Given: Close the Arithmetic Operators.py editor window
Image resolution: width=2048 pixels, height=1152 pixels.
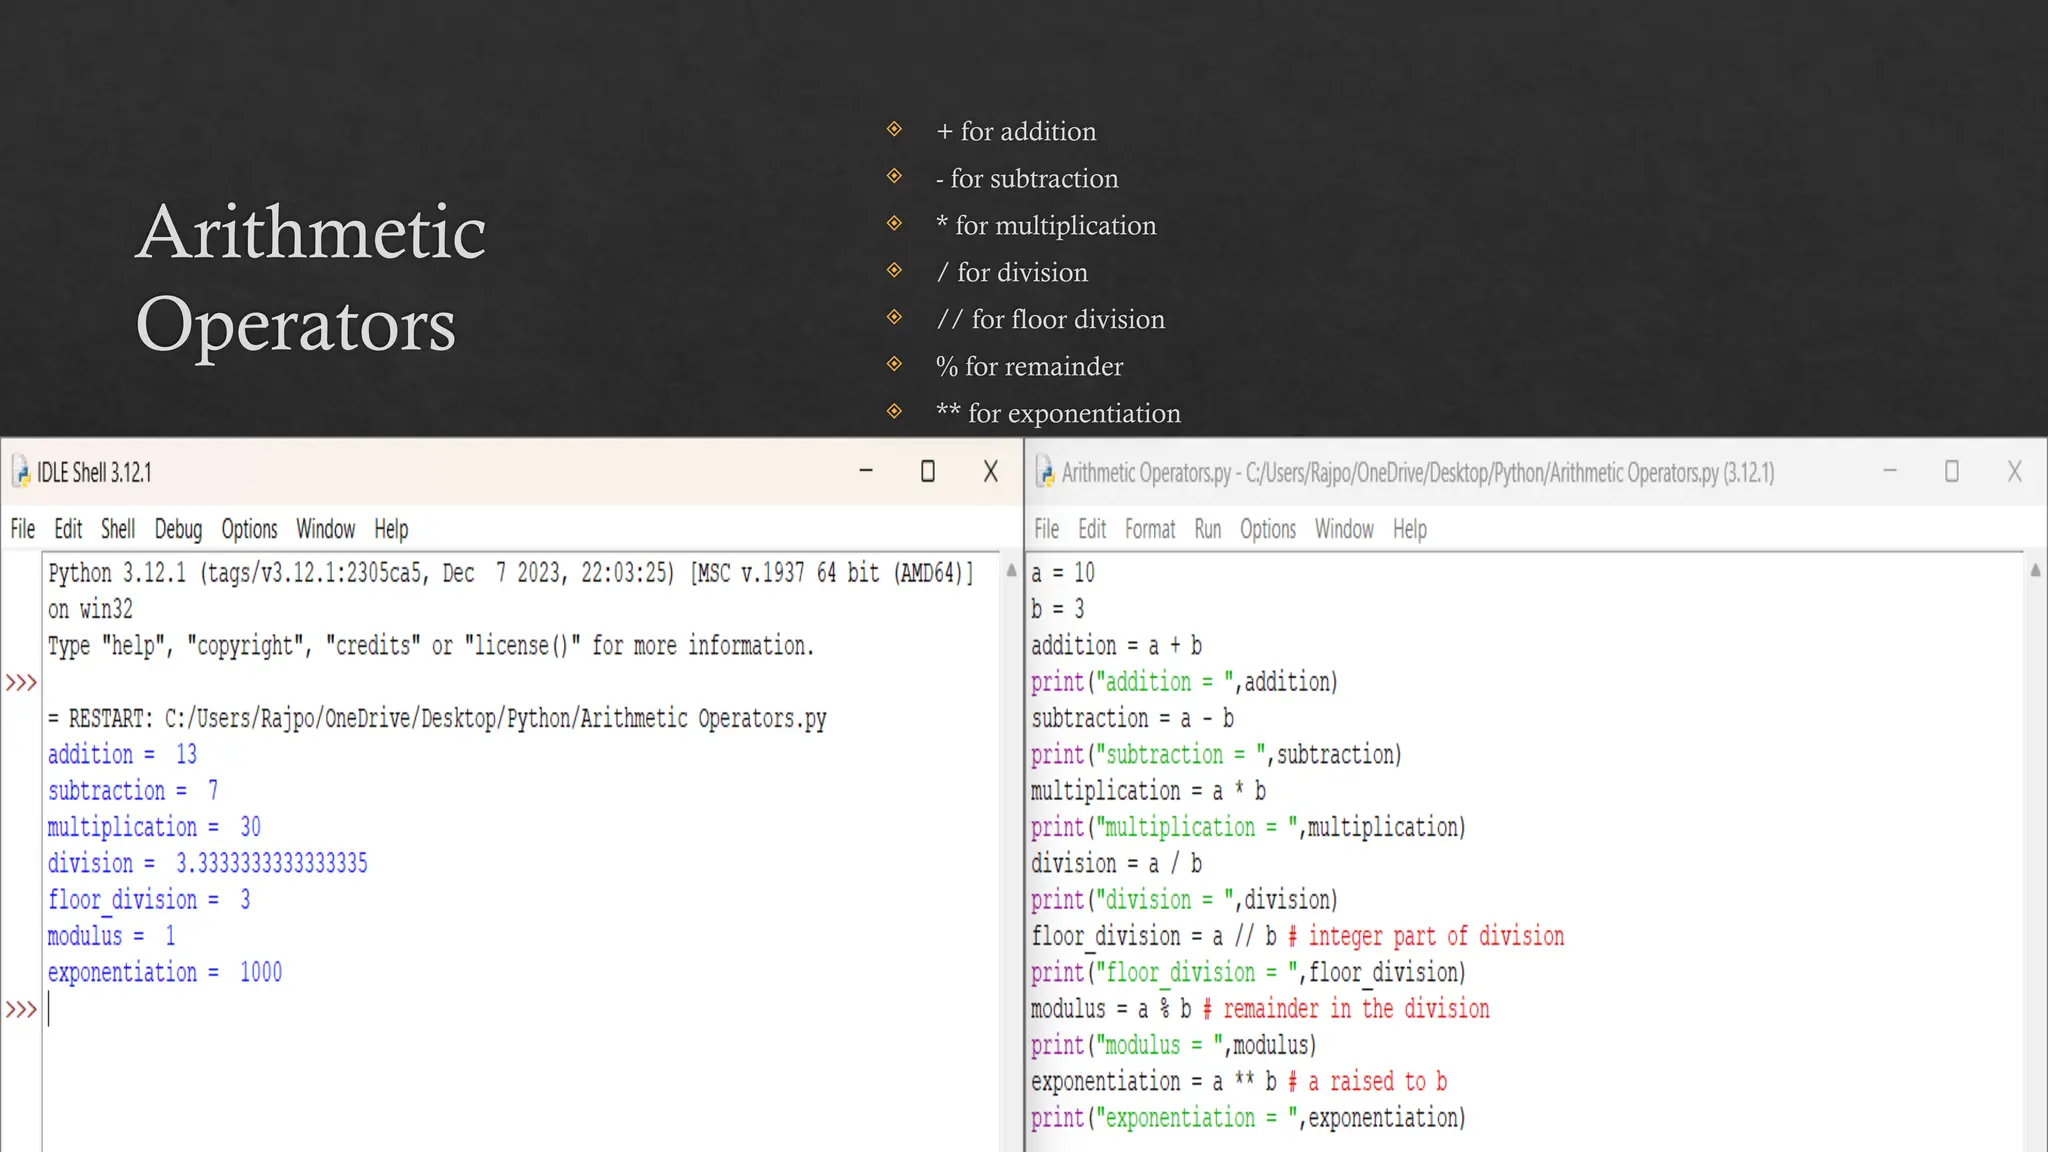Looking at the screenshot, I should coord(2014,471).
